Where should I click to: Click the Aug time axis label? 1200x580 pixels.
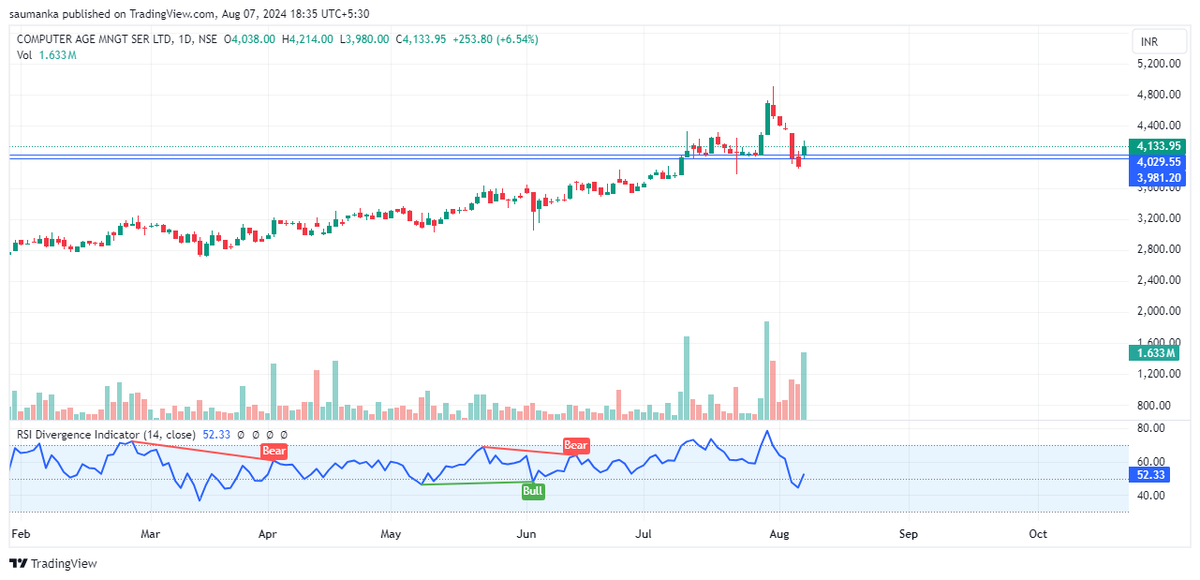tap(781, 535)
